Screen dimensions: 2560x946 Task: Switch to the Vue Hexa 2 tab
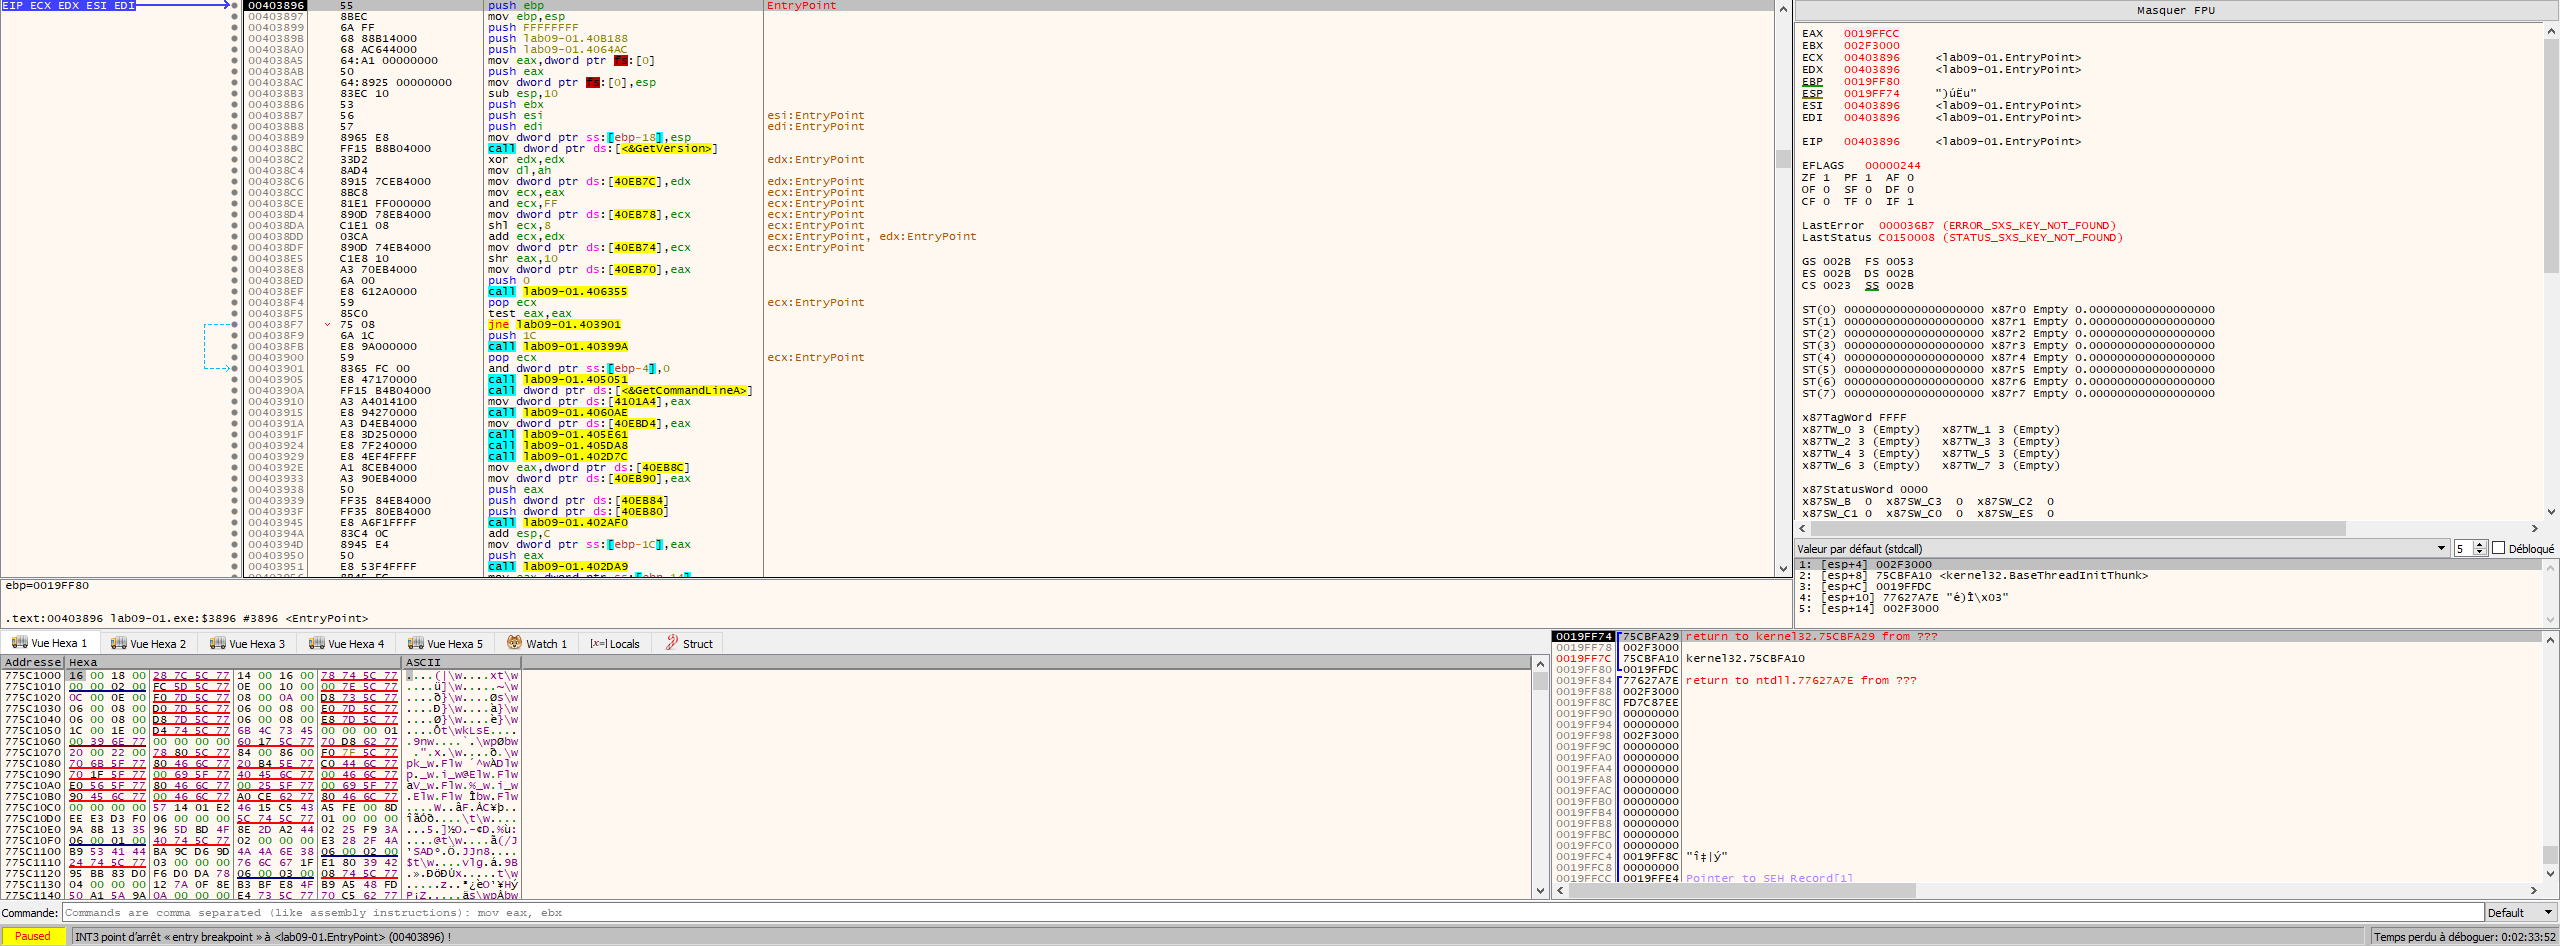tap(149, 643)
